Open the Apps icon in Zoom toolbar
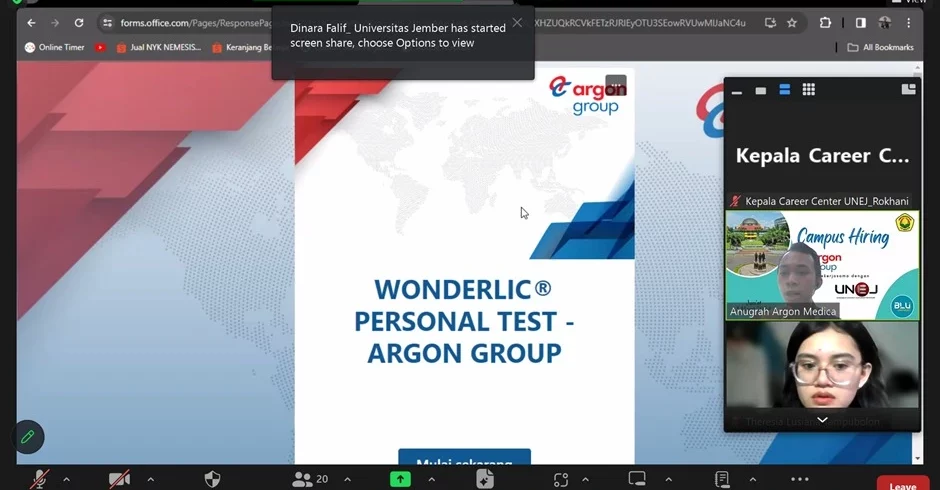The height and width of the screenshot is (490, 940). 561,479
